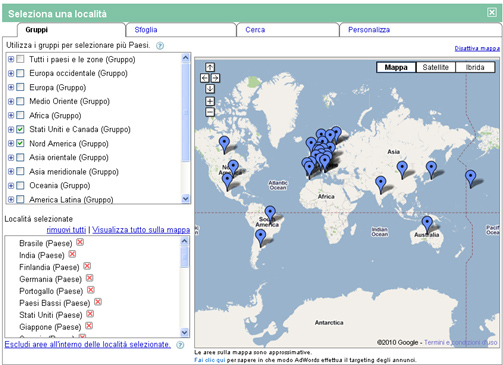This screenshot has width=503, height=365.
Task: Click the Fai clic qui link
Action: pyautogui.click(x=210, y=360)
